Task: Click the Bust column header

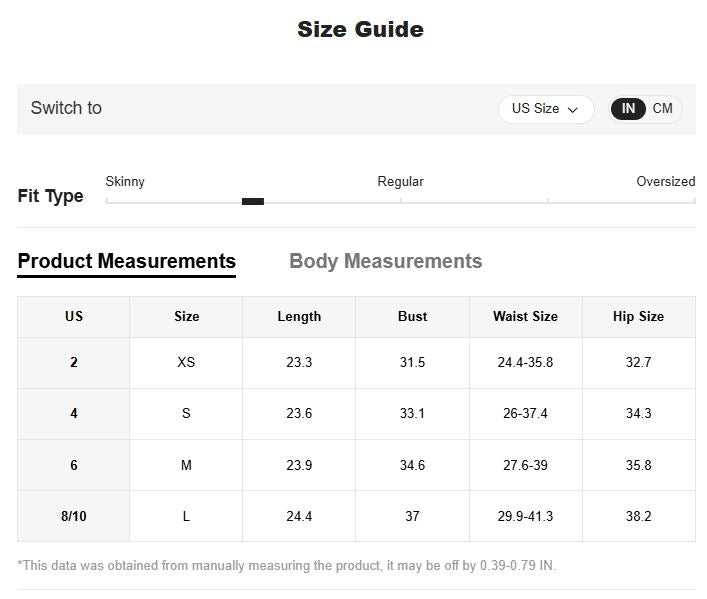Action: (x=412, y=316)
